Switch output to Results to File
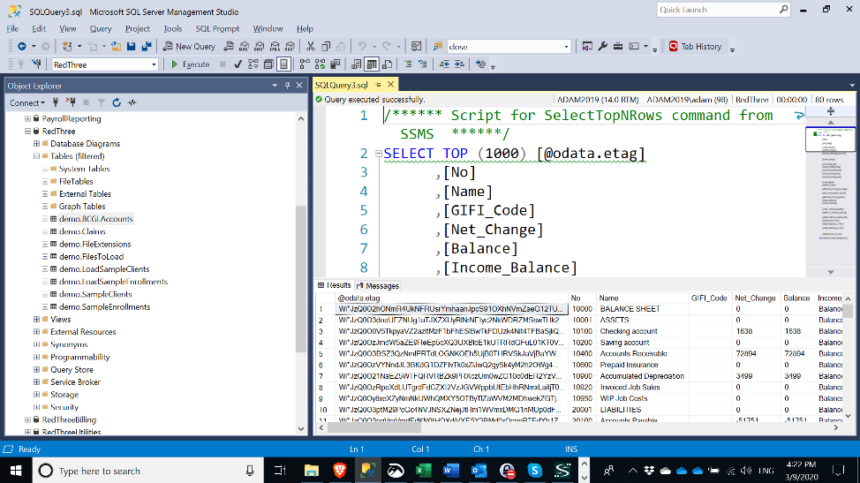The height and width of the screenshot is (483, 860). pos(387,65)
